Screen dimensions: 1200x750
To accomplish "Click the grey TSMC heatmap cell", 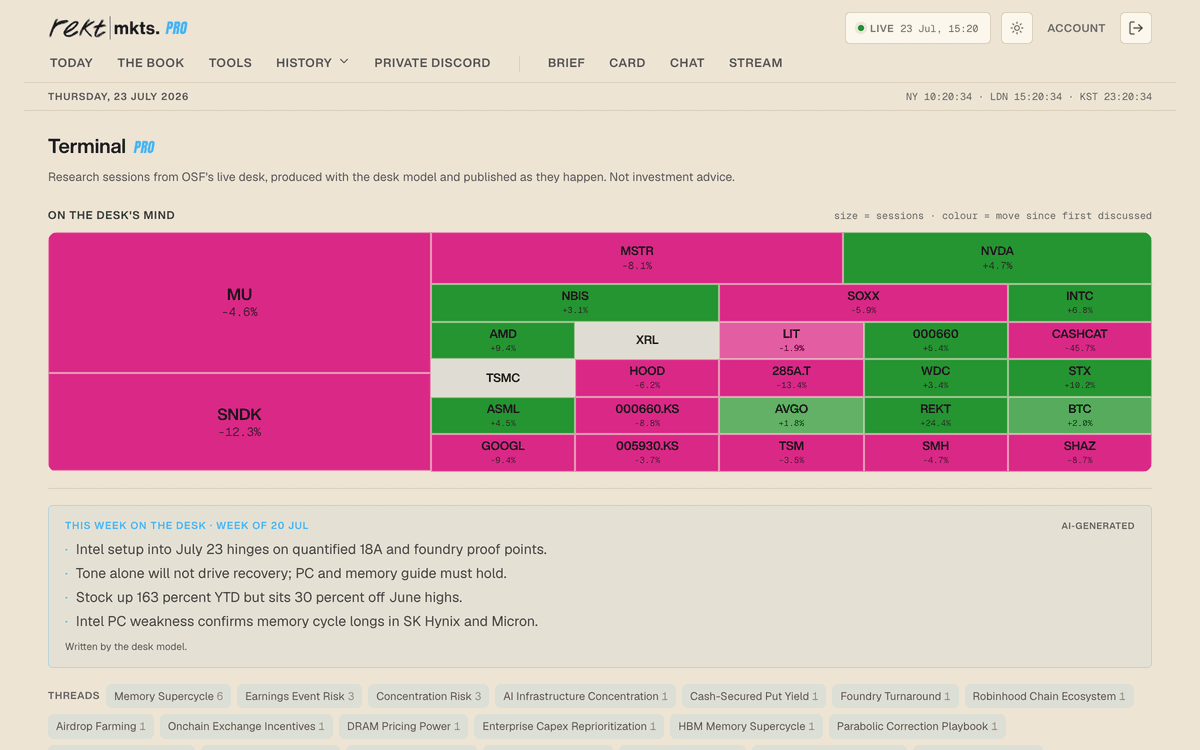I will pyautogui.click(x=503, y=378).
